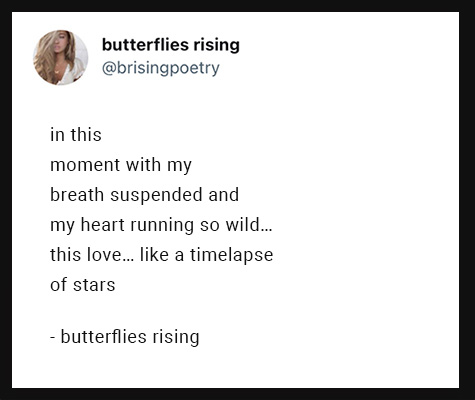Screen dimensions: 475x400
Task: Select the word "moment" in the poem
Action: click(85, 166)
